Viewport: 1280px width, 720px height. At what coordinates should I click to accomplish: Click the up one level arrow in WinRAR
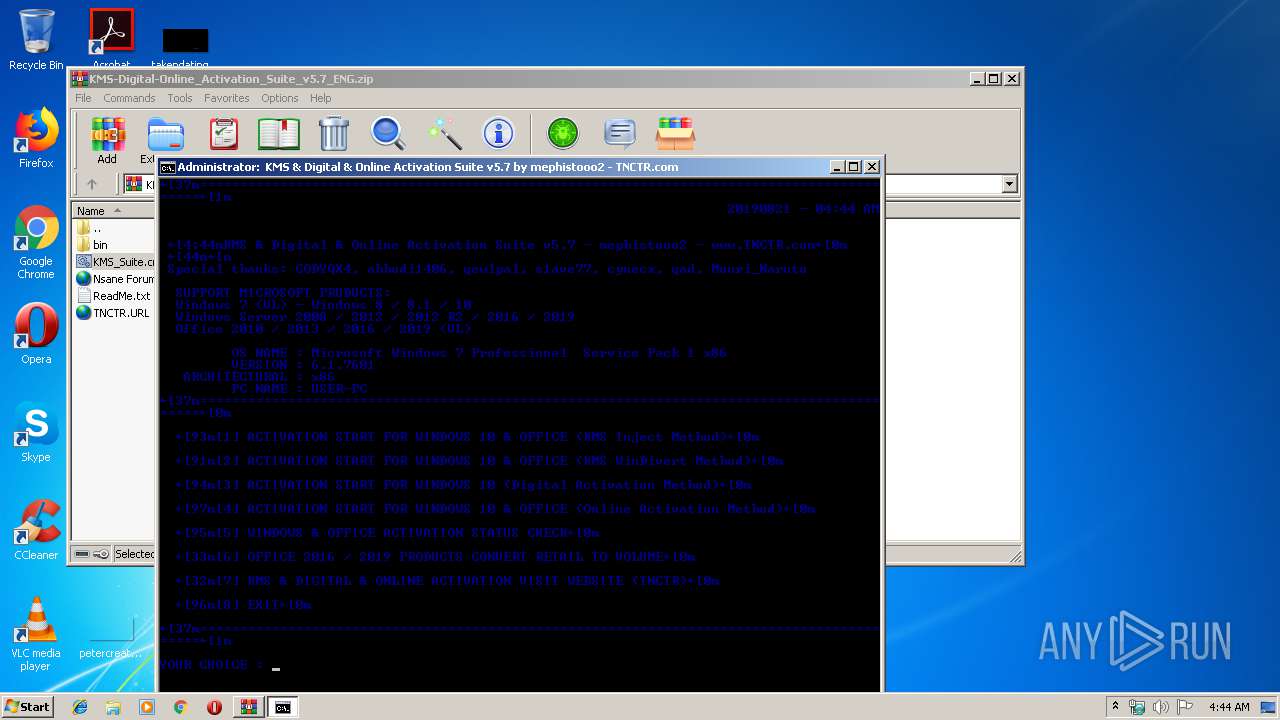coord(92,184)
